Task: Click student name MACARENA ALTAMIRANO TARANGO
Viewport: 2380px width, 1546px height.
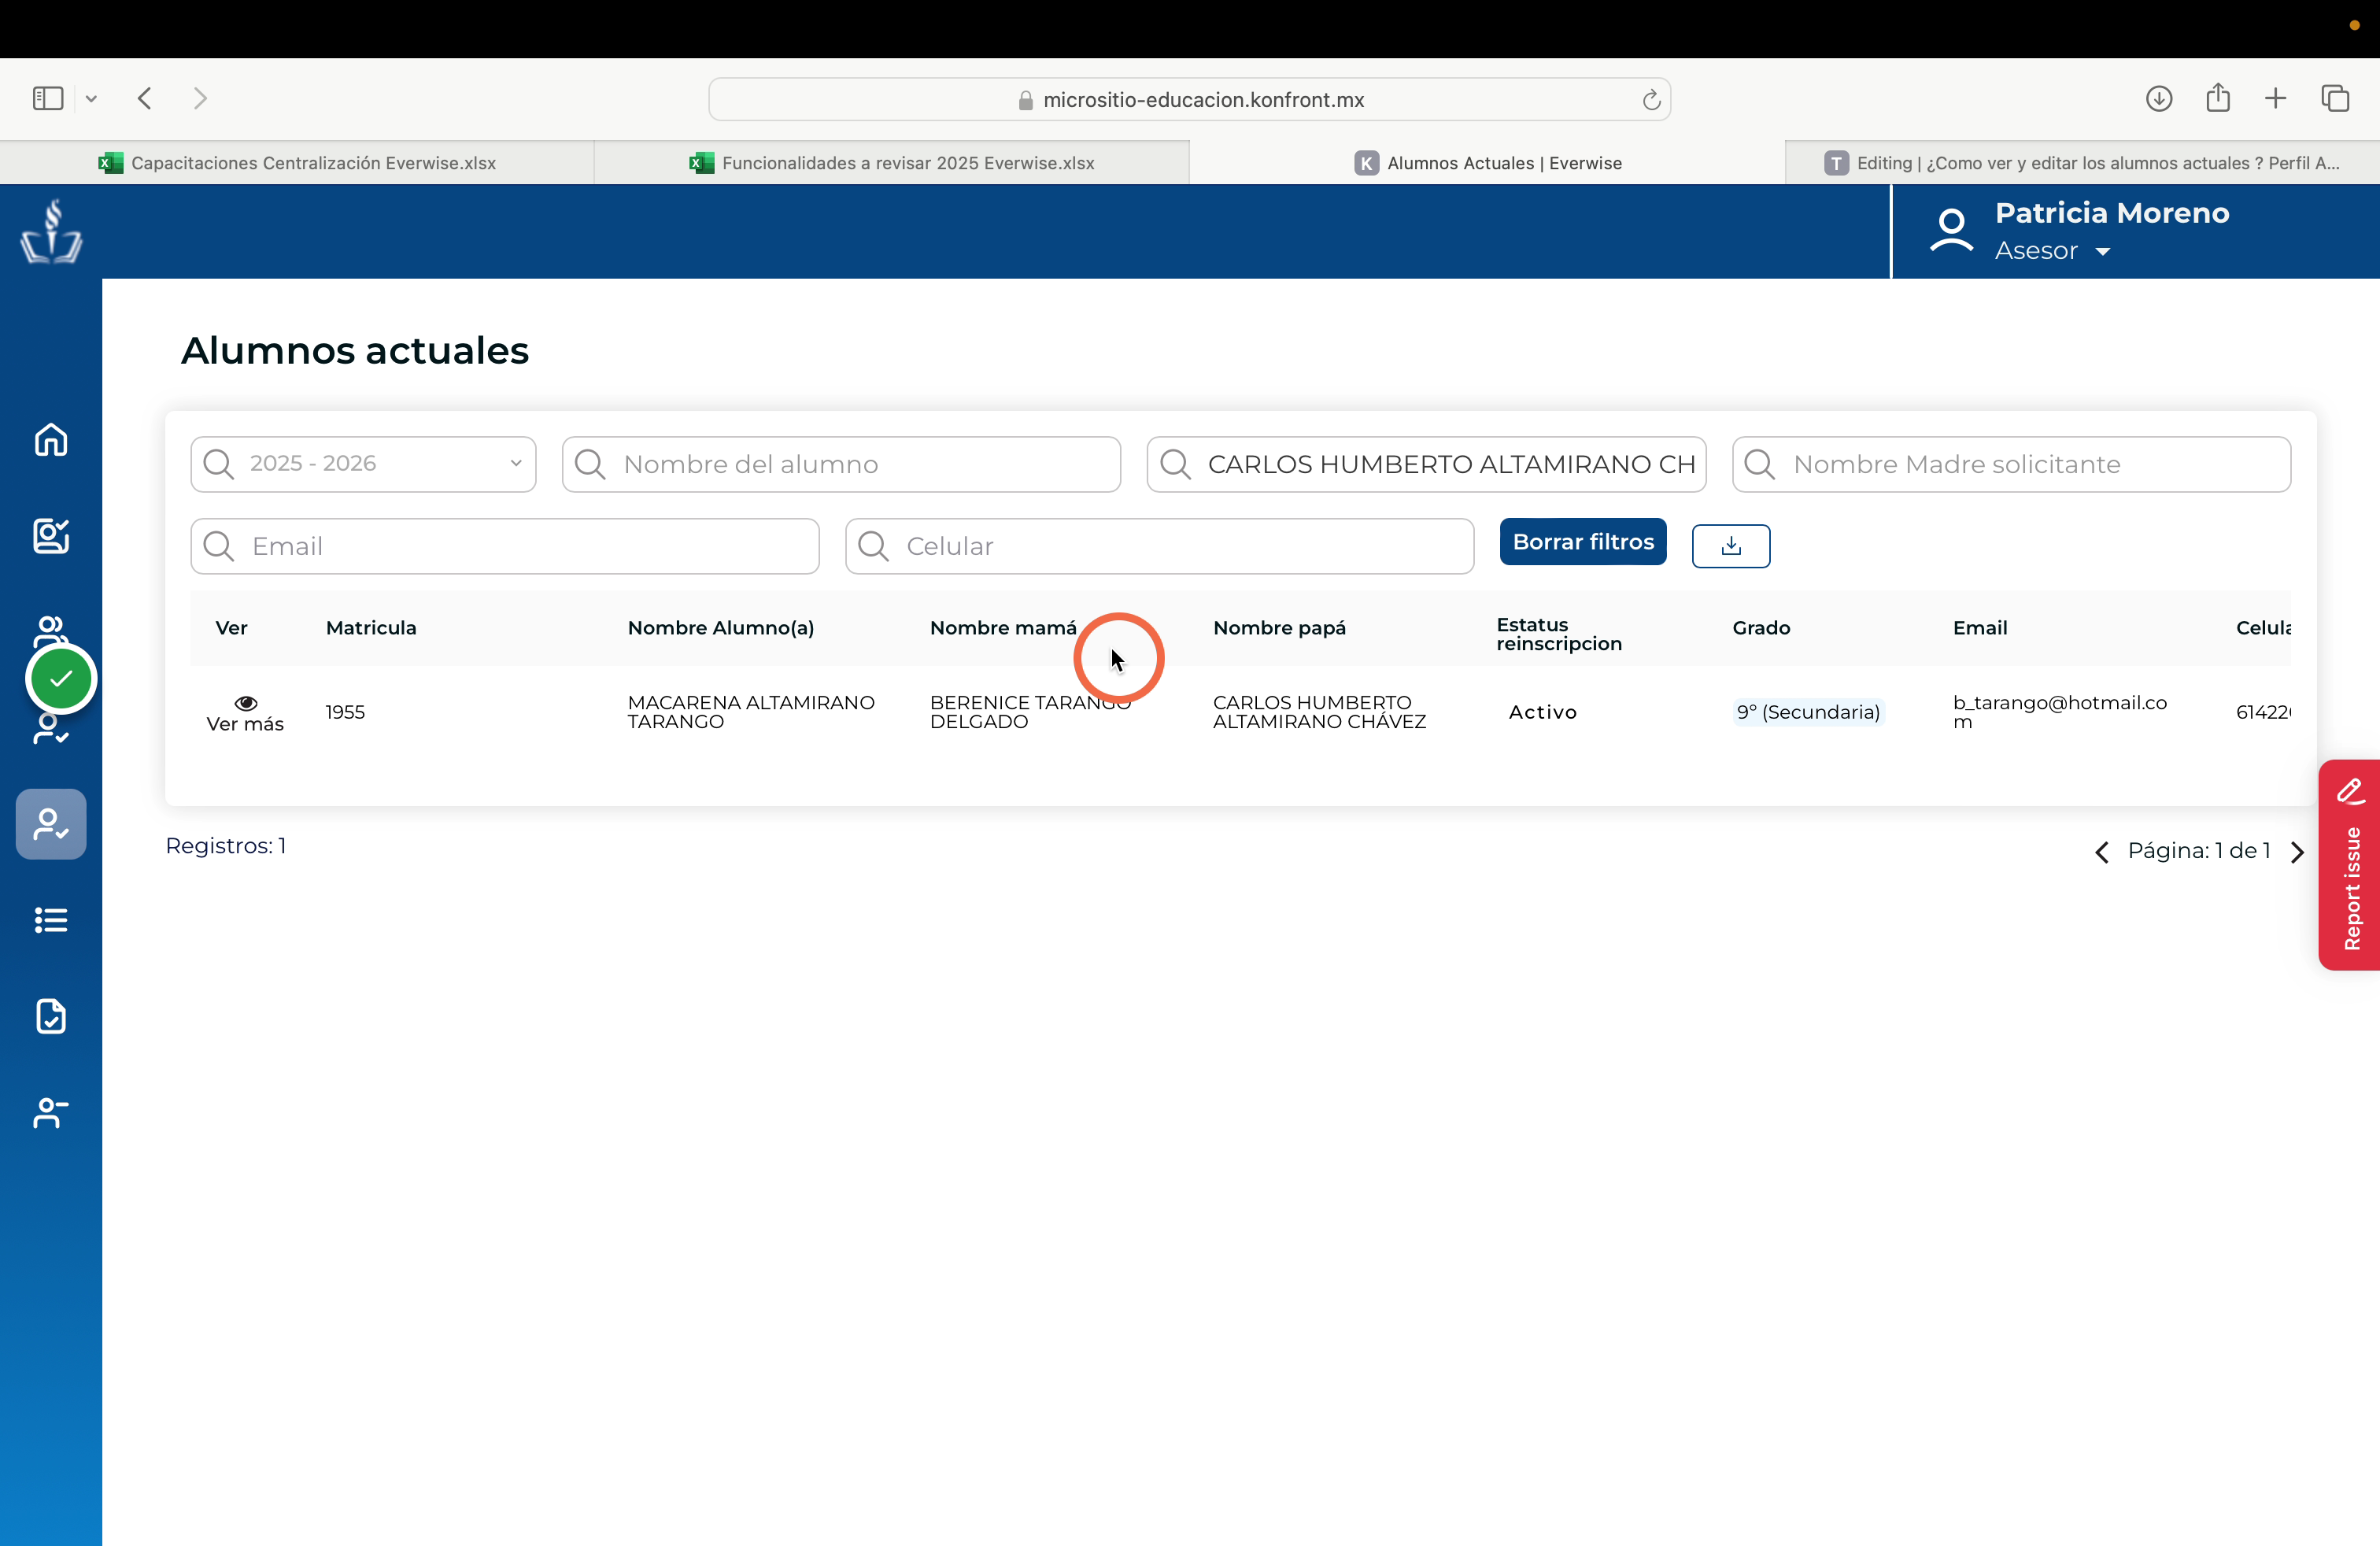Action: [x=751, y=712]
